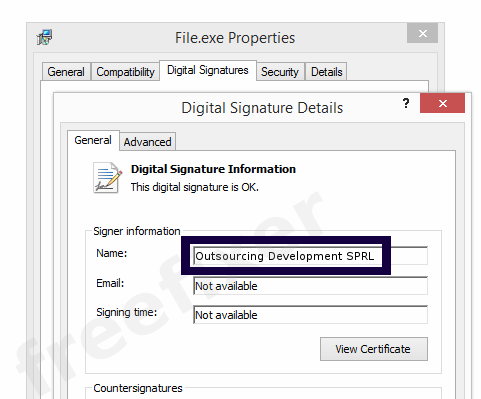Image resolution: width=481 pixels, height=399 pixels.
Task: Click the Signing time field
Action: (x=310, y=315)
